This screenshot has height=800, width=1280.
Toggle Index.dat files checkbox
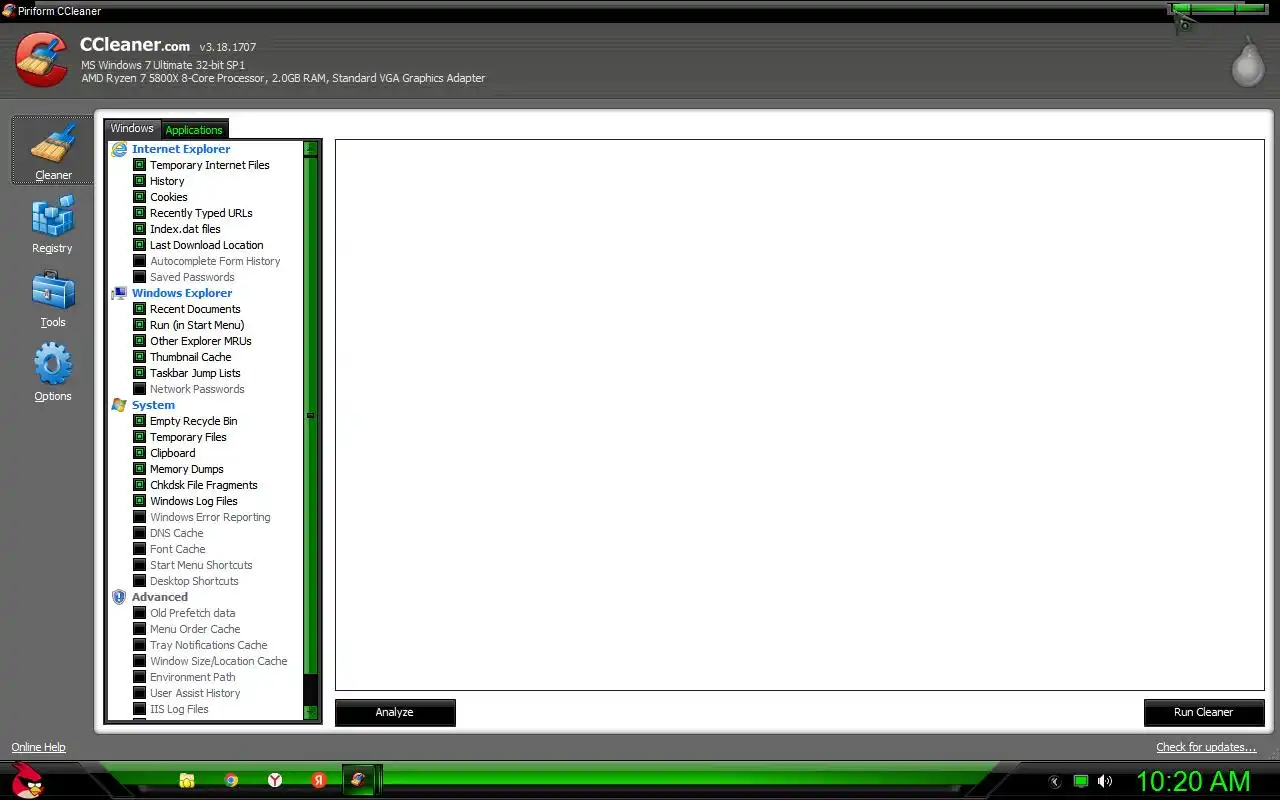[140, 229]
